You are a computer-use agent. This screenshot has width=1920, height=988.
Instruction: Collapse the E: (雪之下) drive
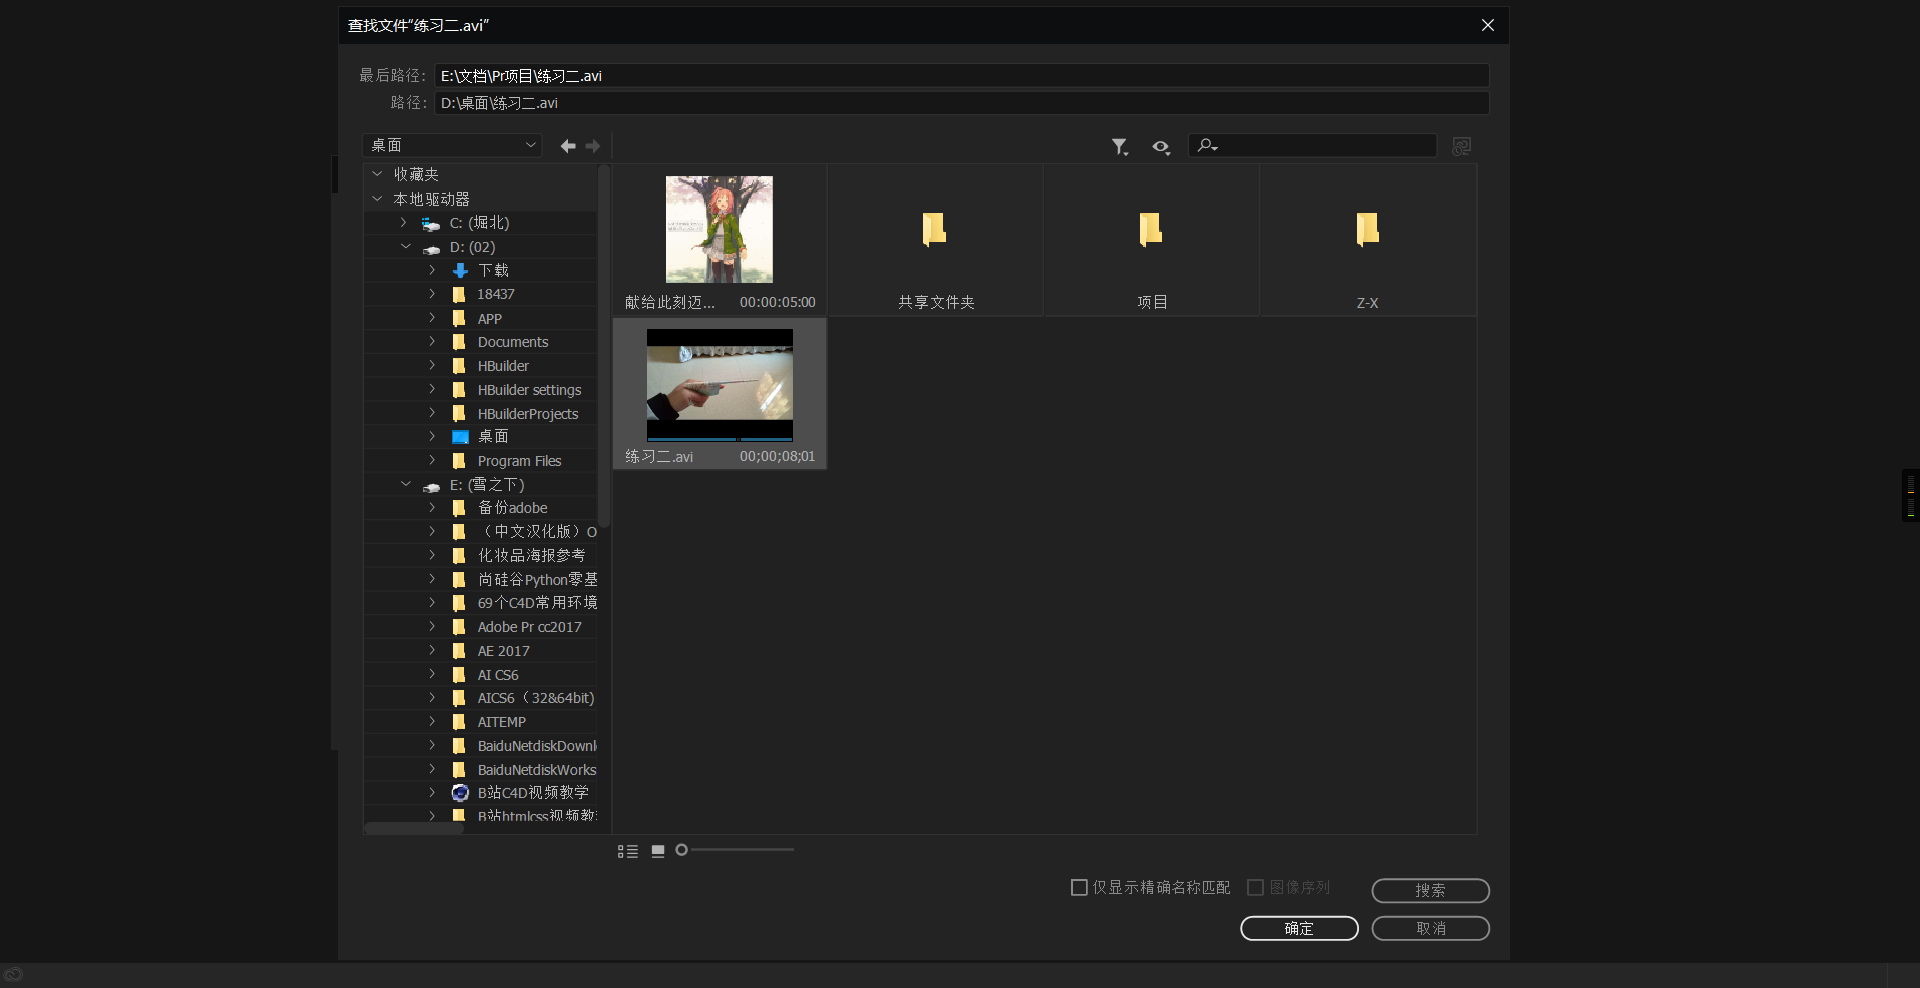pos(405,485)
